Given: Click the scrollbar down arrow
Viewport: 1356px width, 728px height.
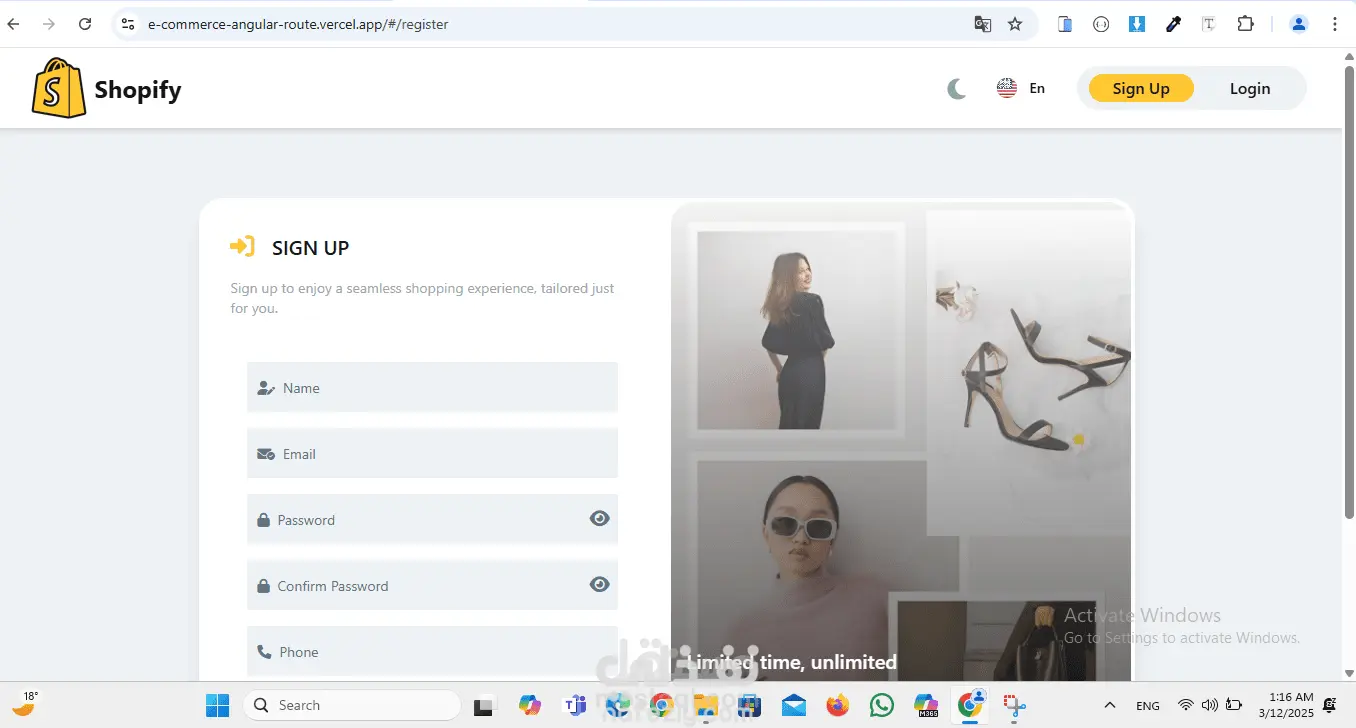Looking at the screenshot, I should click(1348, 673).
